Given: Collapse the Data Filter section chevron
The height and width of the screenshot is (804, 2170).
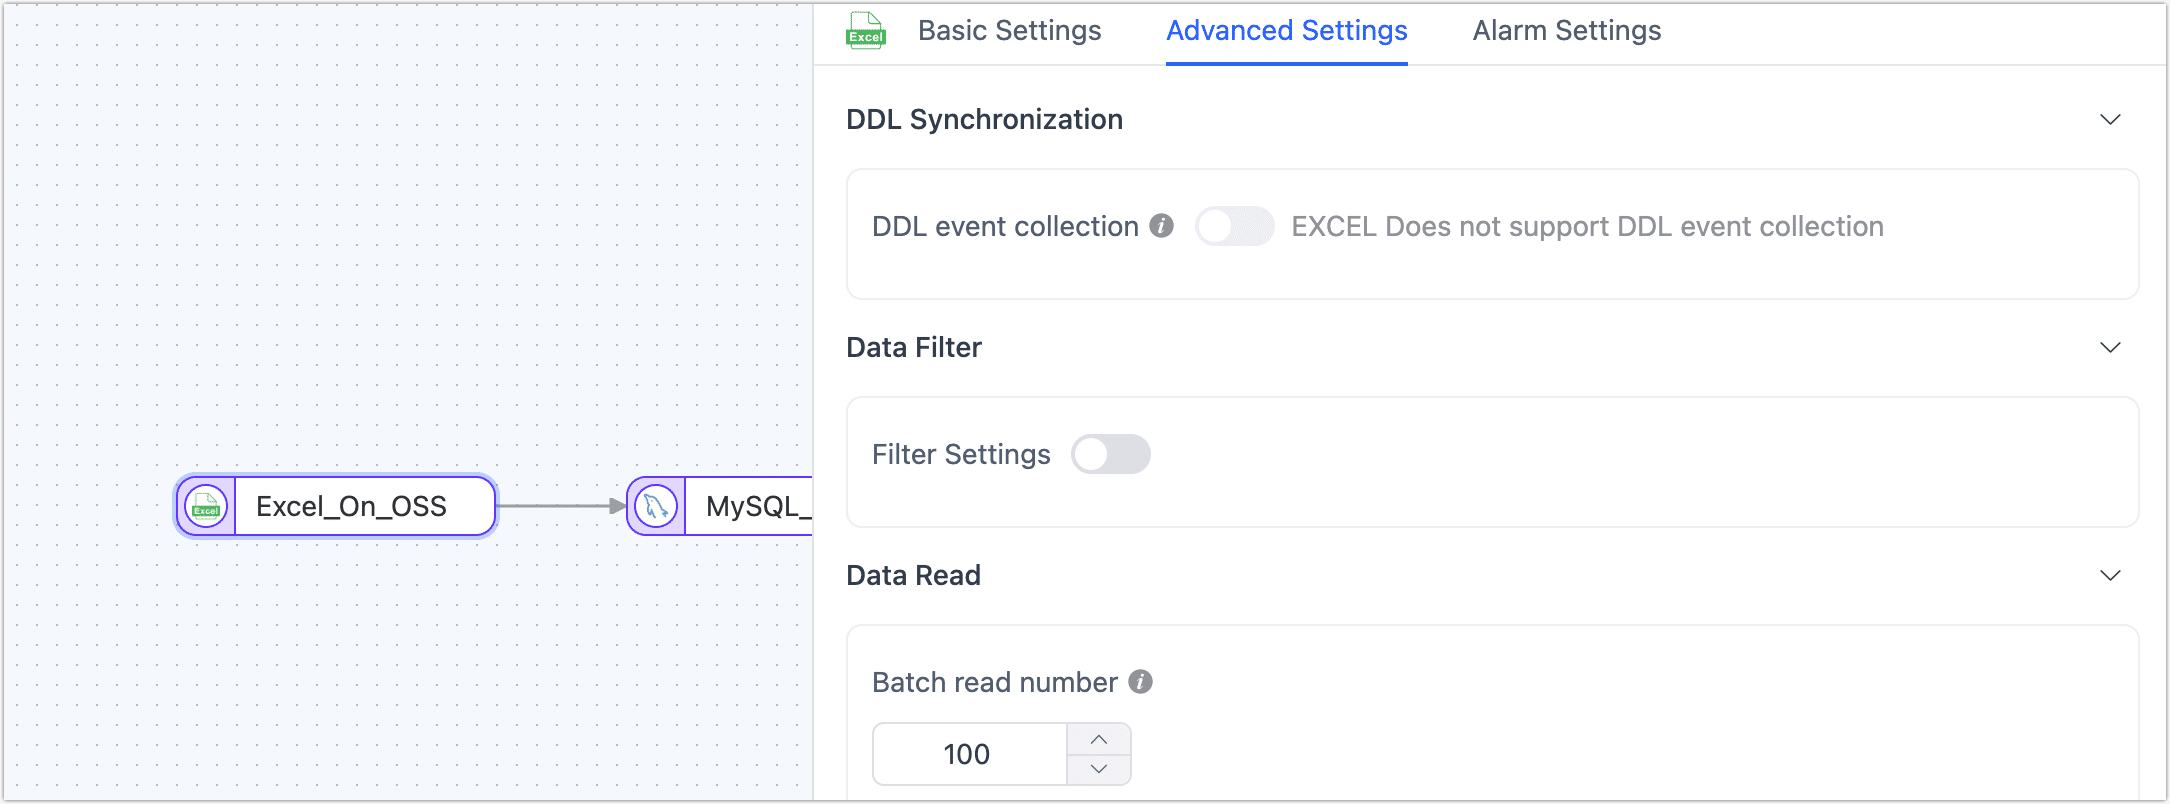Looking at the screenshot, I should pos(2110,348).
